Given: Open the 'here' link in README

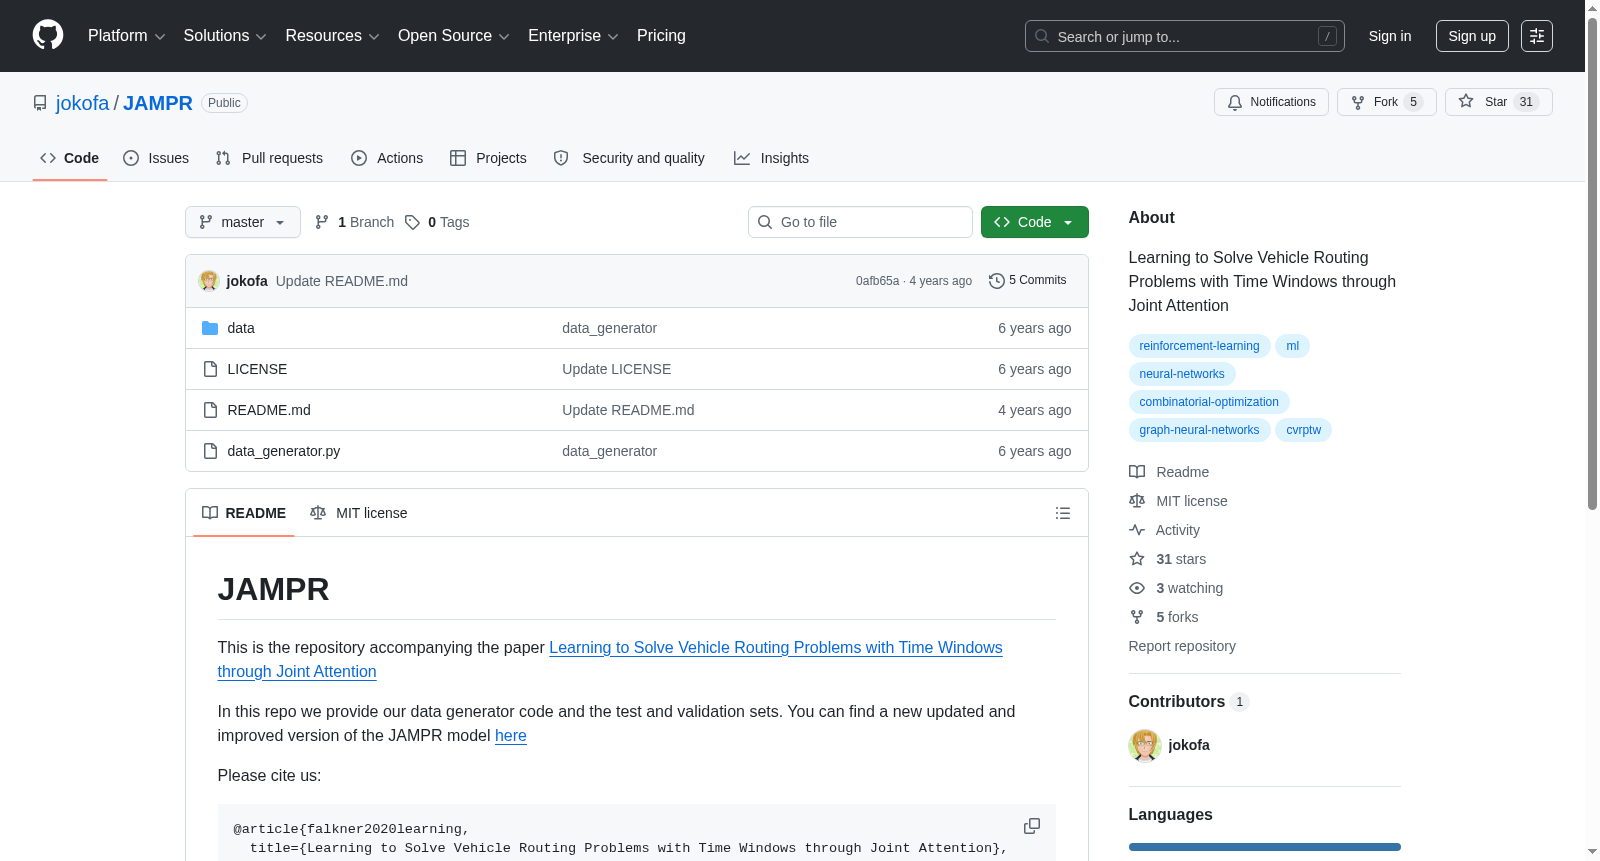Looking at the screenshot, I should (510, 736).
